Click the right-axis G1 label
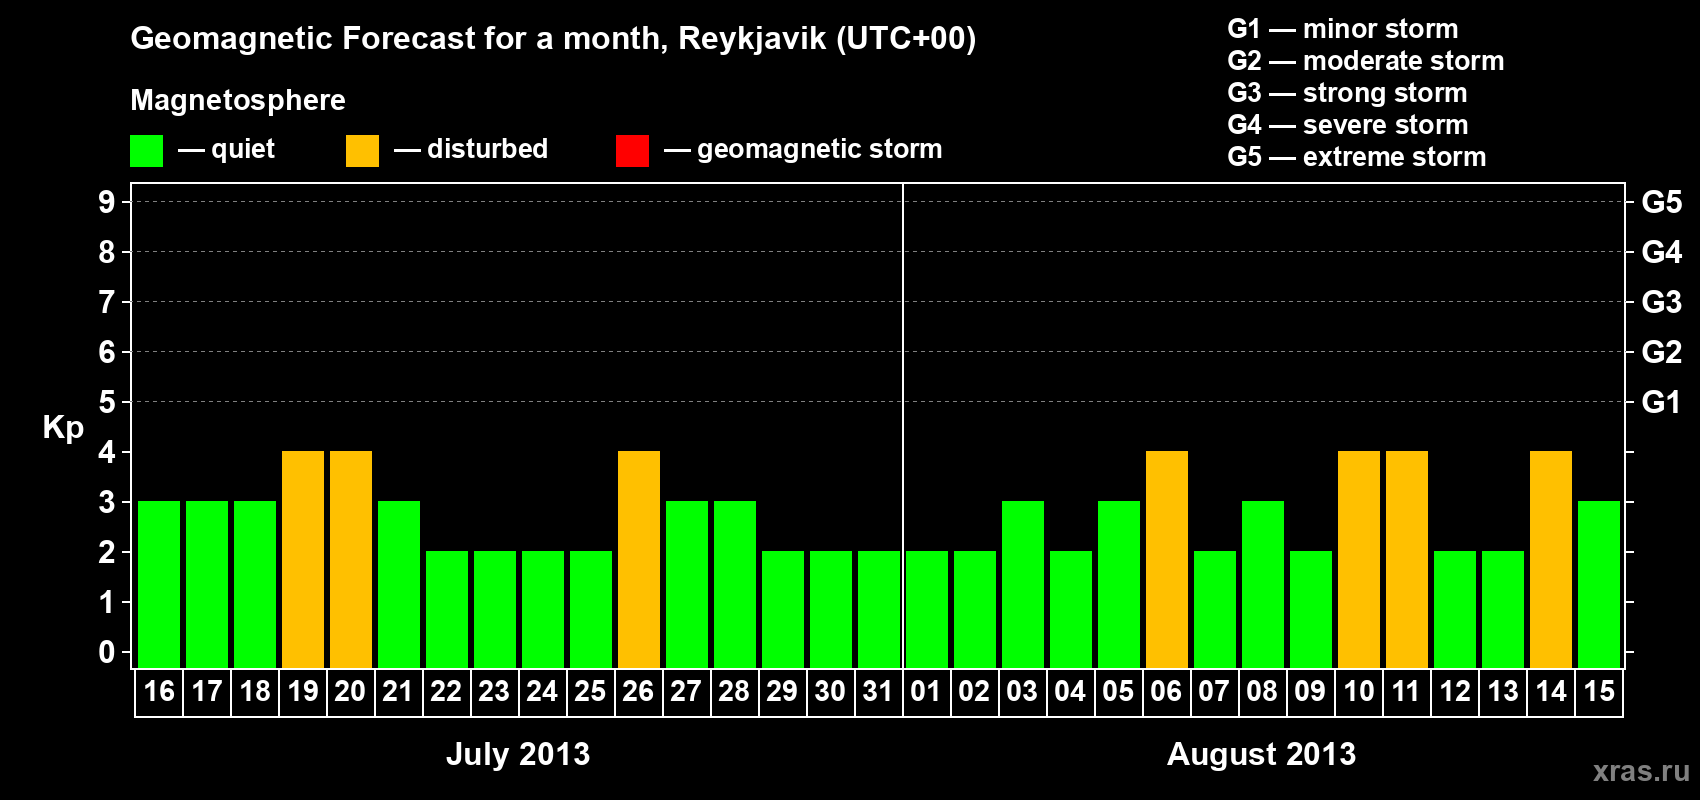1700x800 pixels. (1662, 402)
